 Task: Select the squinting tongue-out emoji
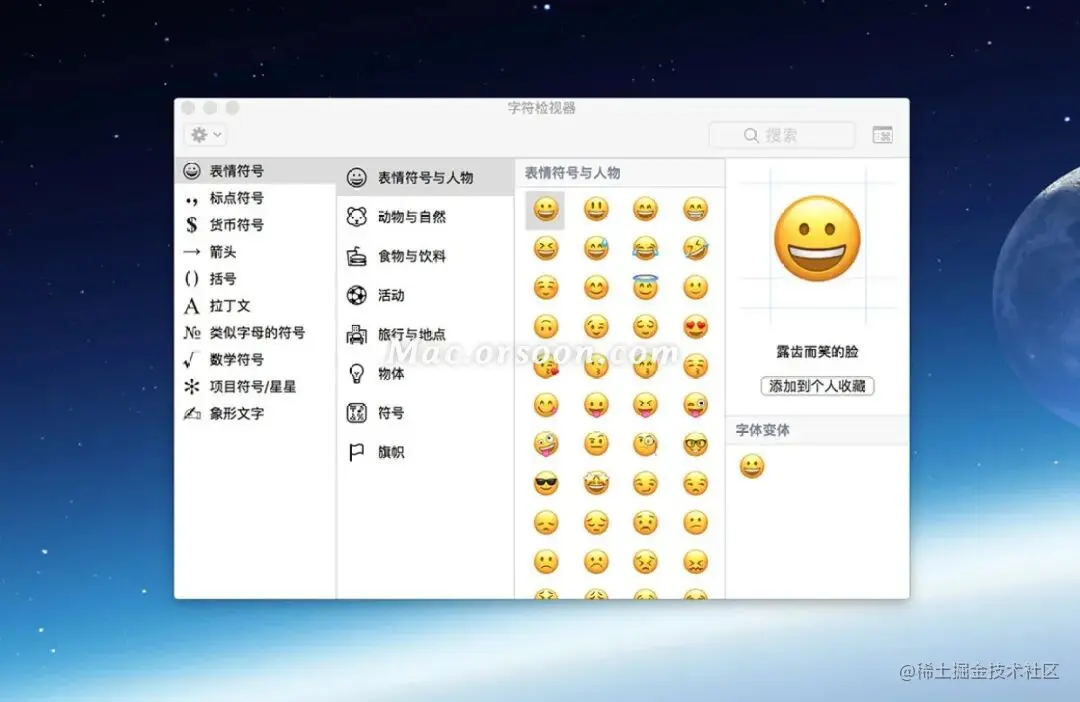point(645,406)
